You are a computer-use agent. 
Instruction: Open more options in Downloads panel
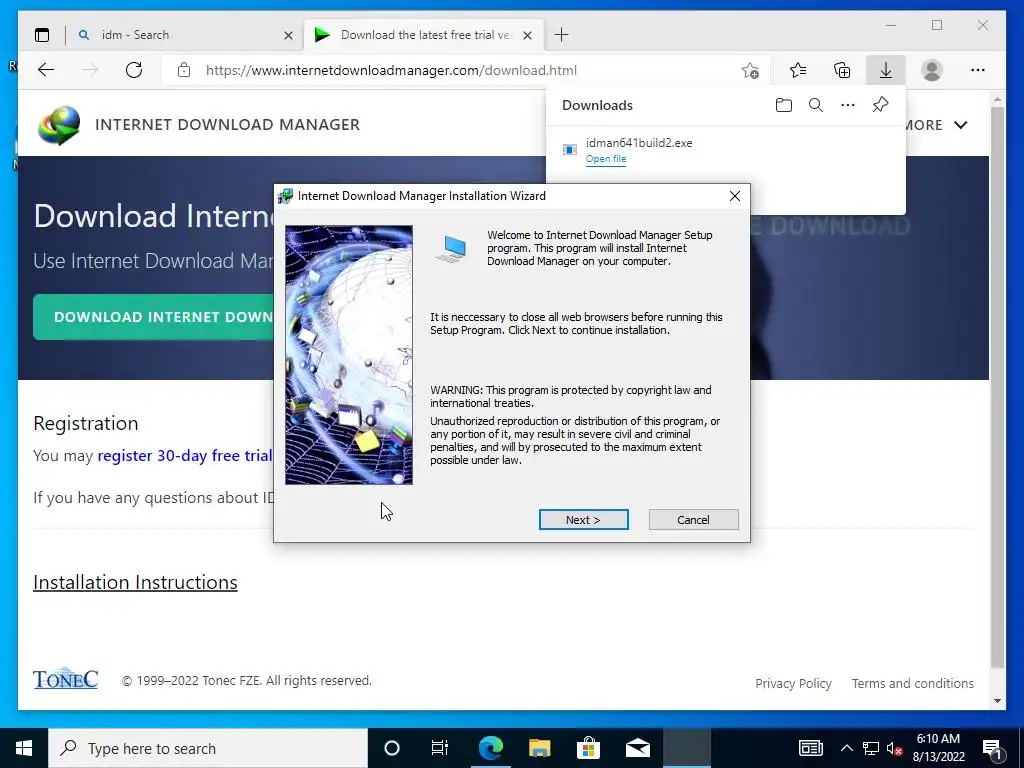(848, 105)
